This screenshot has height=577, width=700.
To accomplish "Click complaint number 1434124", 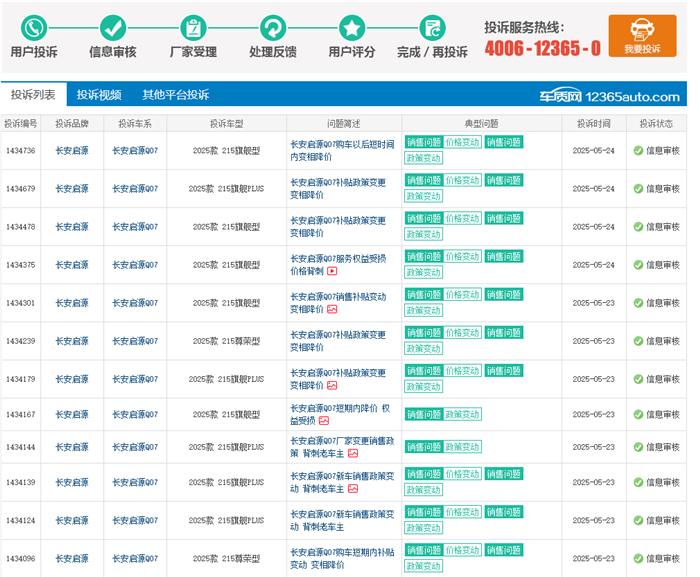I will tap(21, 520).
